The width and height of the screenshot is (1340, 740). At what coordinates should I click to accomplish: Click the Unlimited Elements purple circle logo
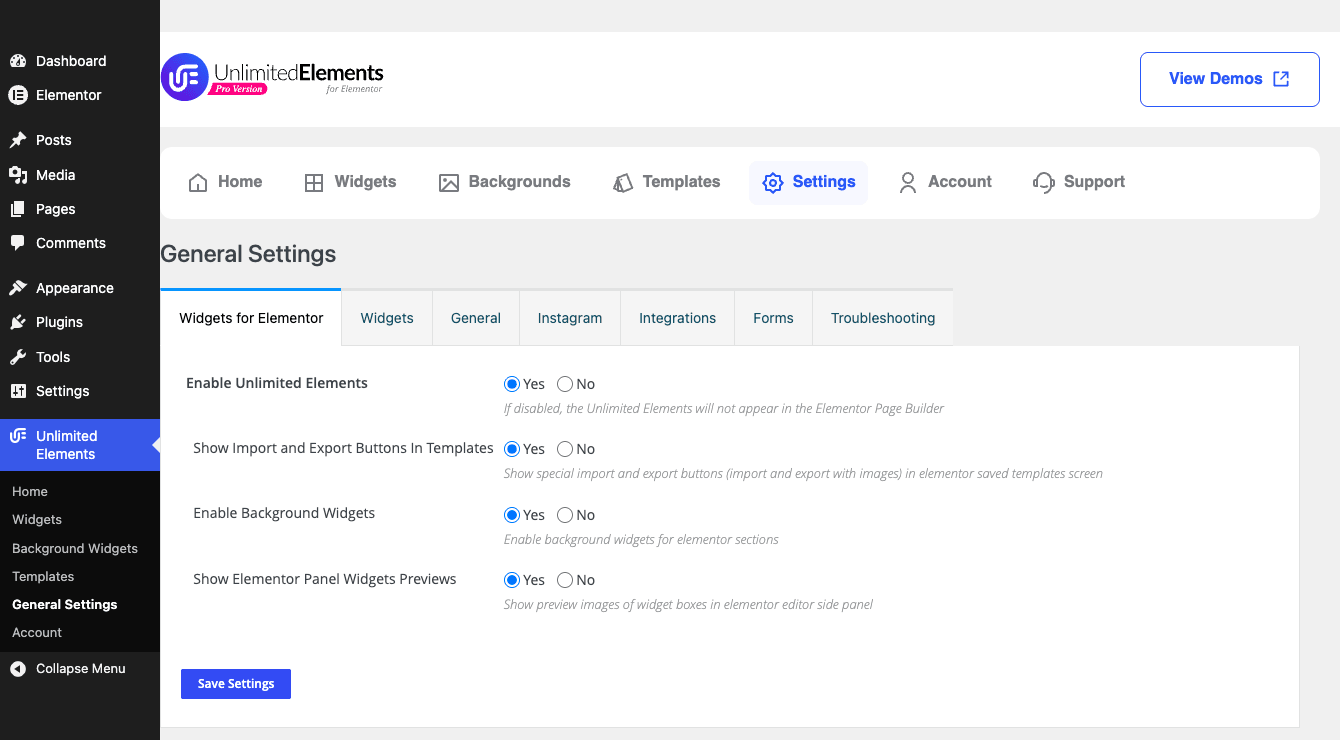coord(185,77)
